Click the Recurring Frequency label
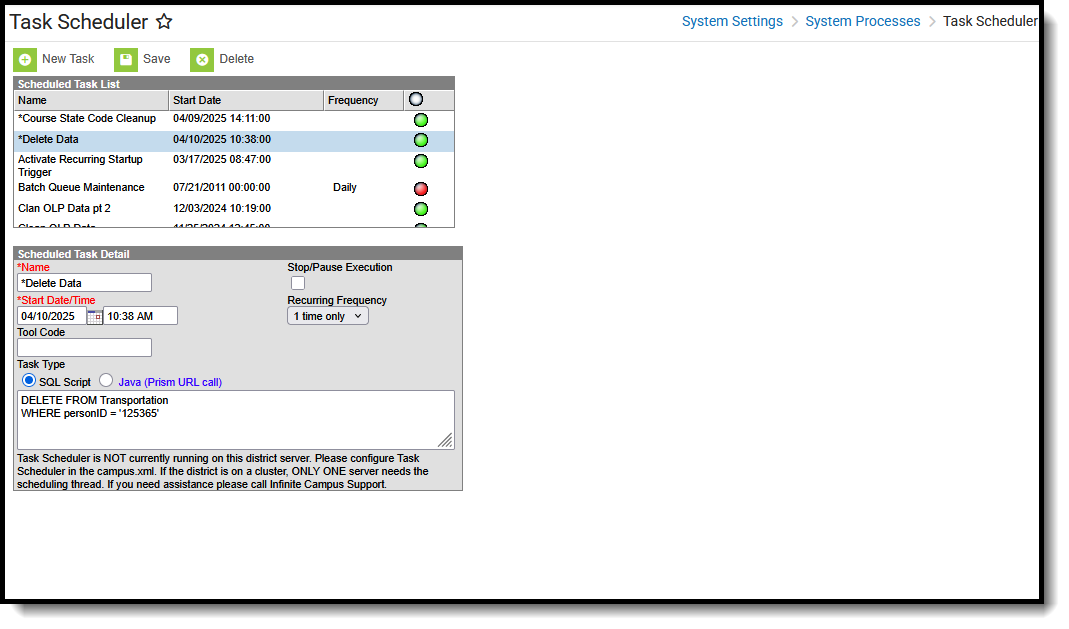 click(x=337, y=301)
